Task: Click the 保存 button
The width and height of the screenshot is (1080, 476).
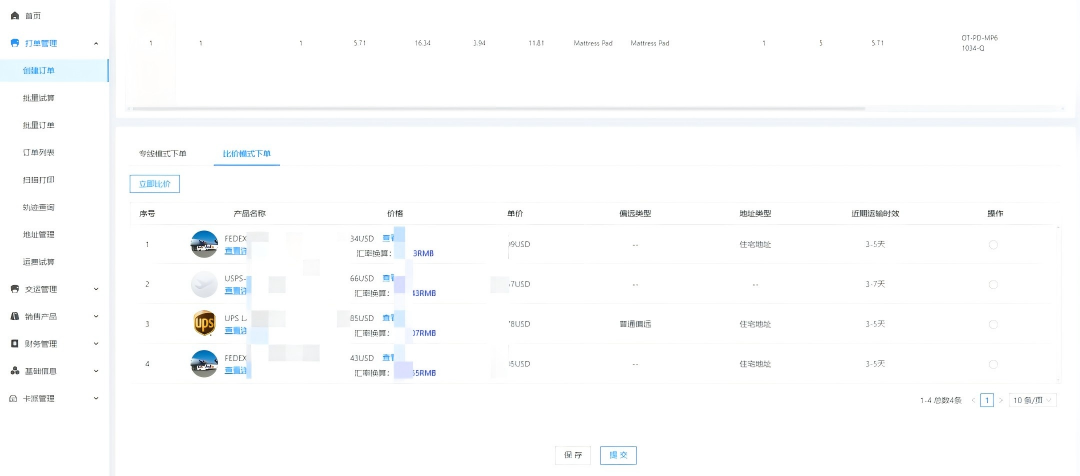Action: pyautogui.click(x=573, y=455)
